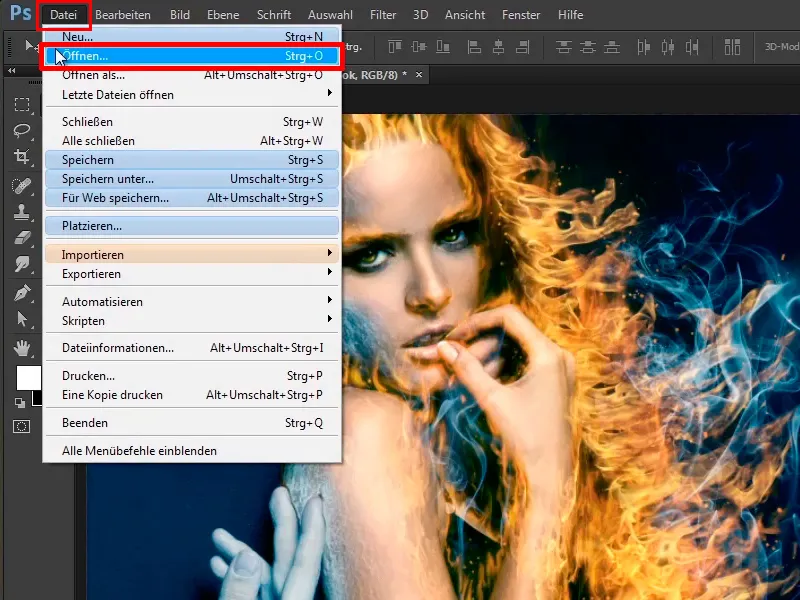Distribute left edges in options bar

coord(643,47)
